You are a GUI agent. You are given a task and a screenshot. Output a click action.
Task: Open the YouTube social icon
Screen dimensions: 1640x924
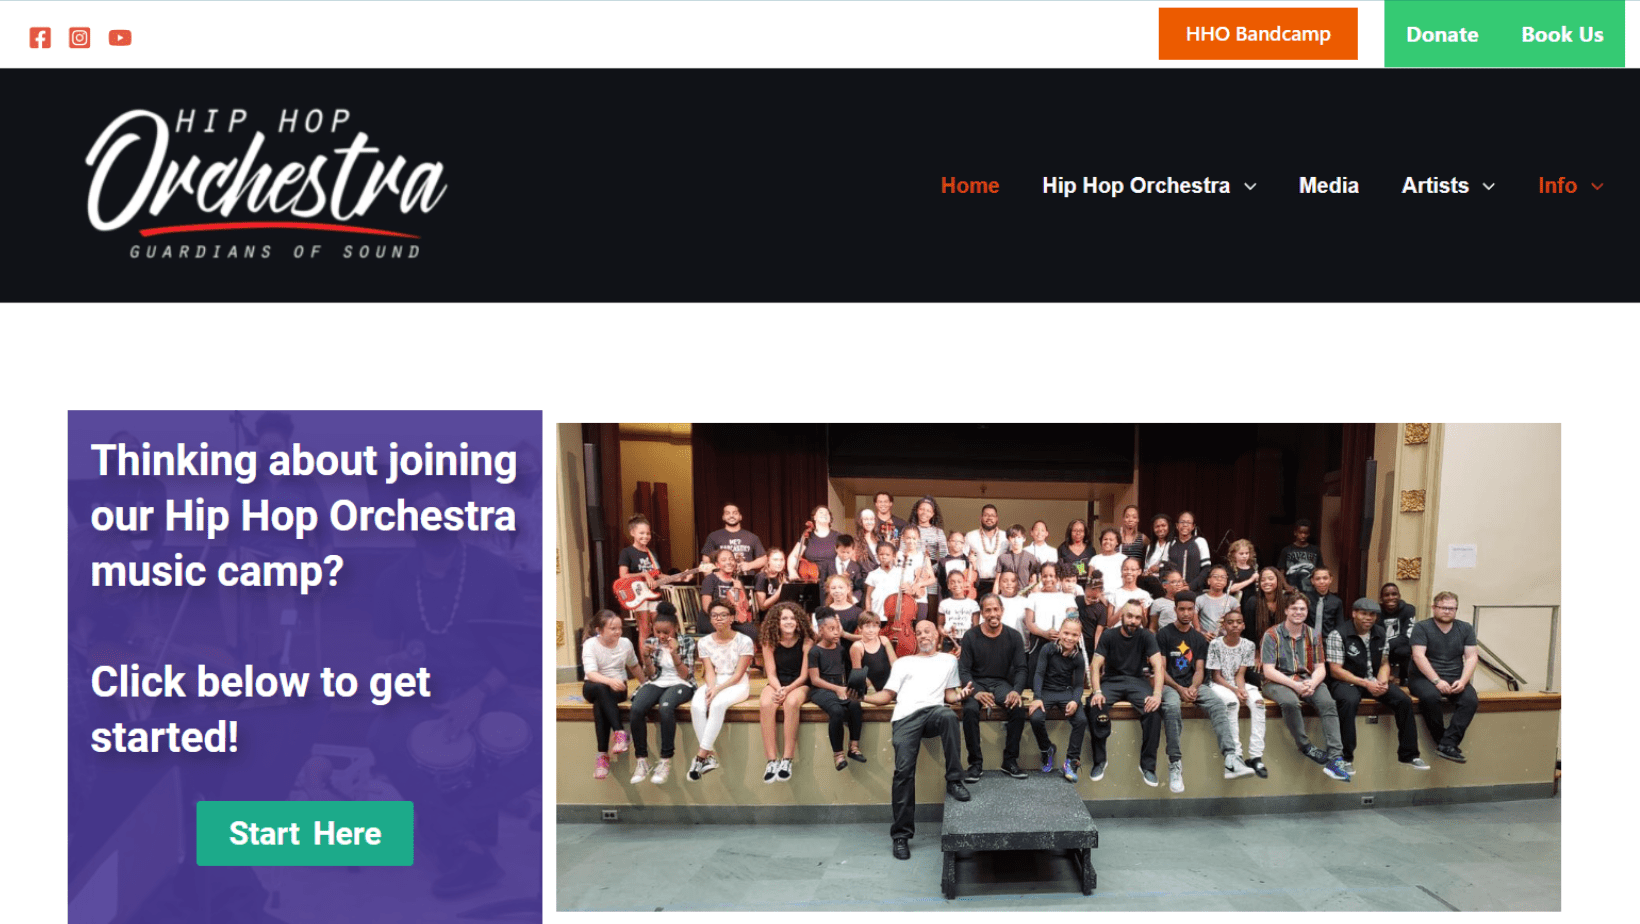tap(120, 38)
